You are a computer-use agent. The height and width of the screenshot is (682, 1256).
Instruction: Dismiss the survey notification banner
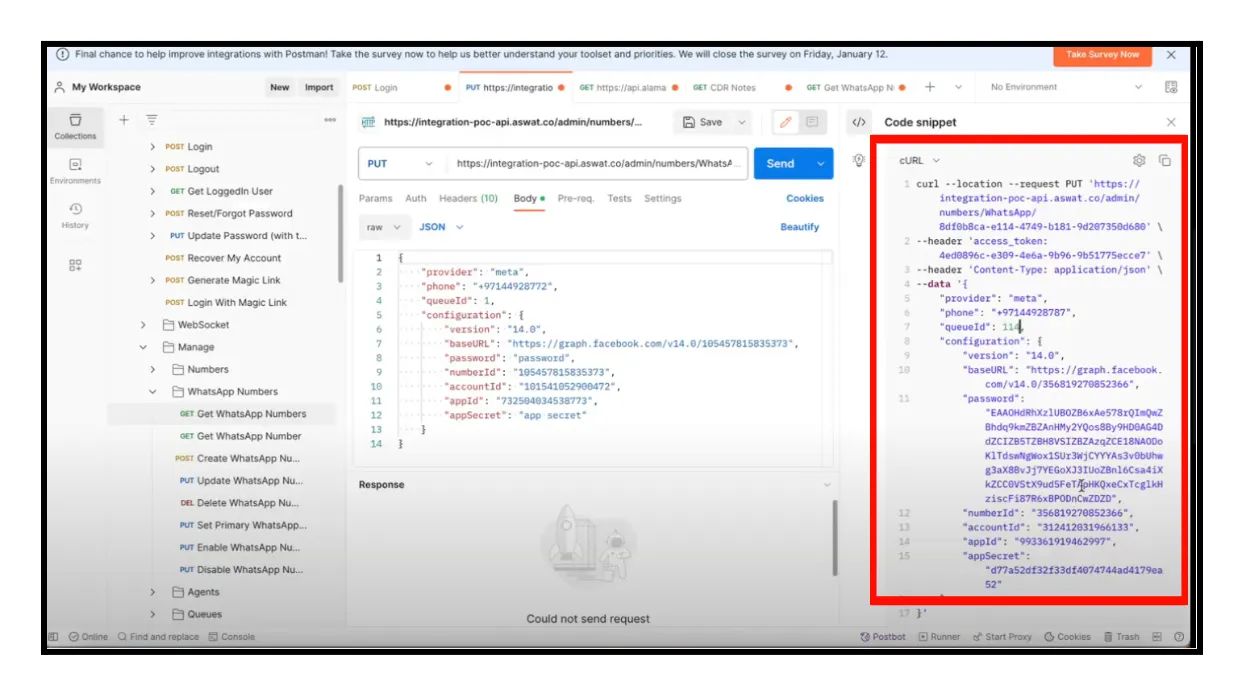1171,55
